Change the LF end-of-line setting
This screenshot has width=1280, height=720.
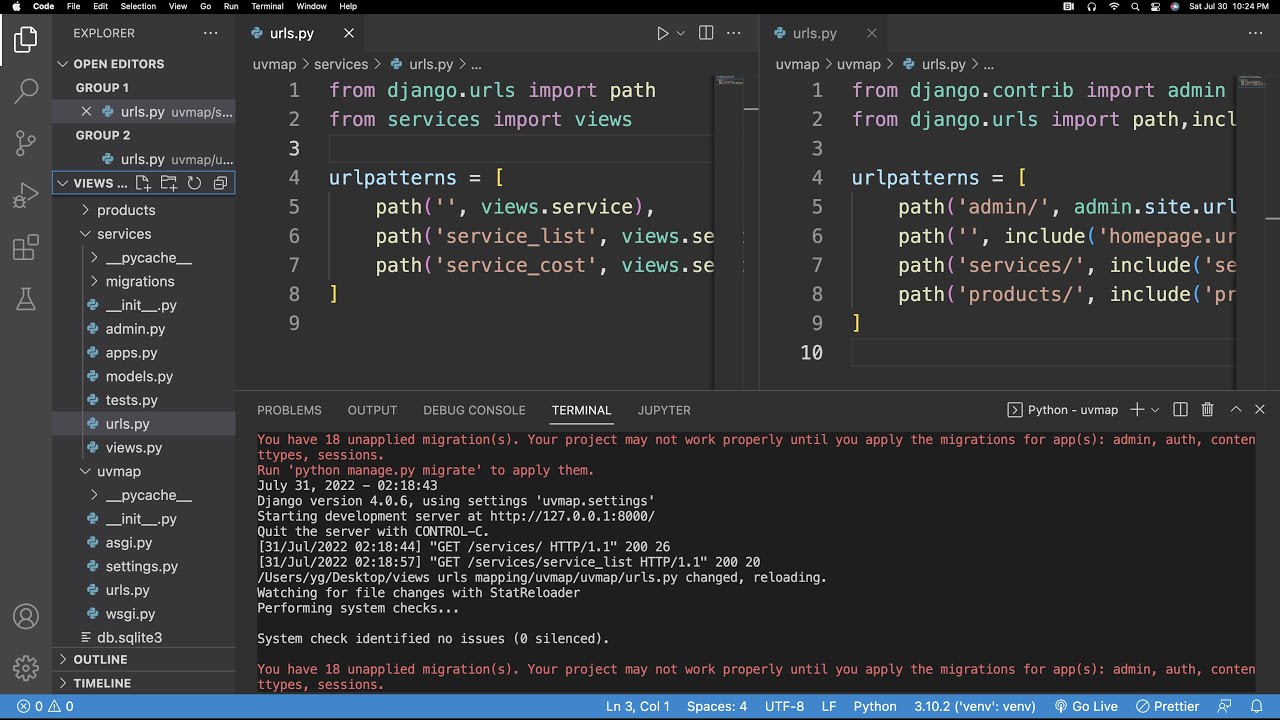(x=829, y=706)
